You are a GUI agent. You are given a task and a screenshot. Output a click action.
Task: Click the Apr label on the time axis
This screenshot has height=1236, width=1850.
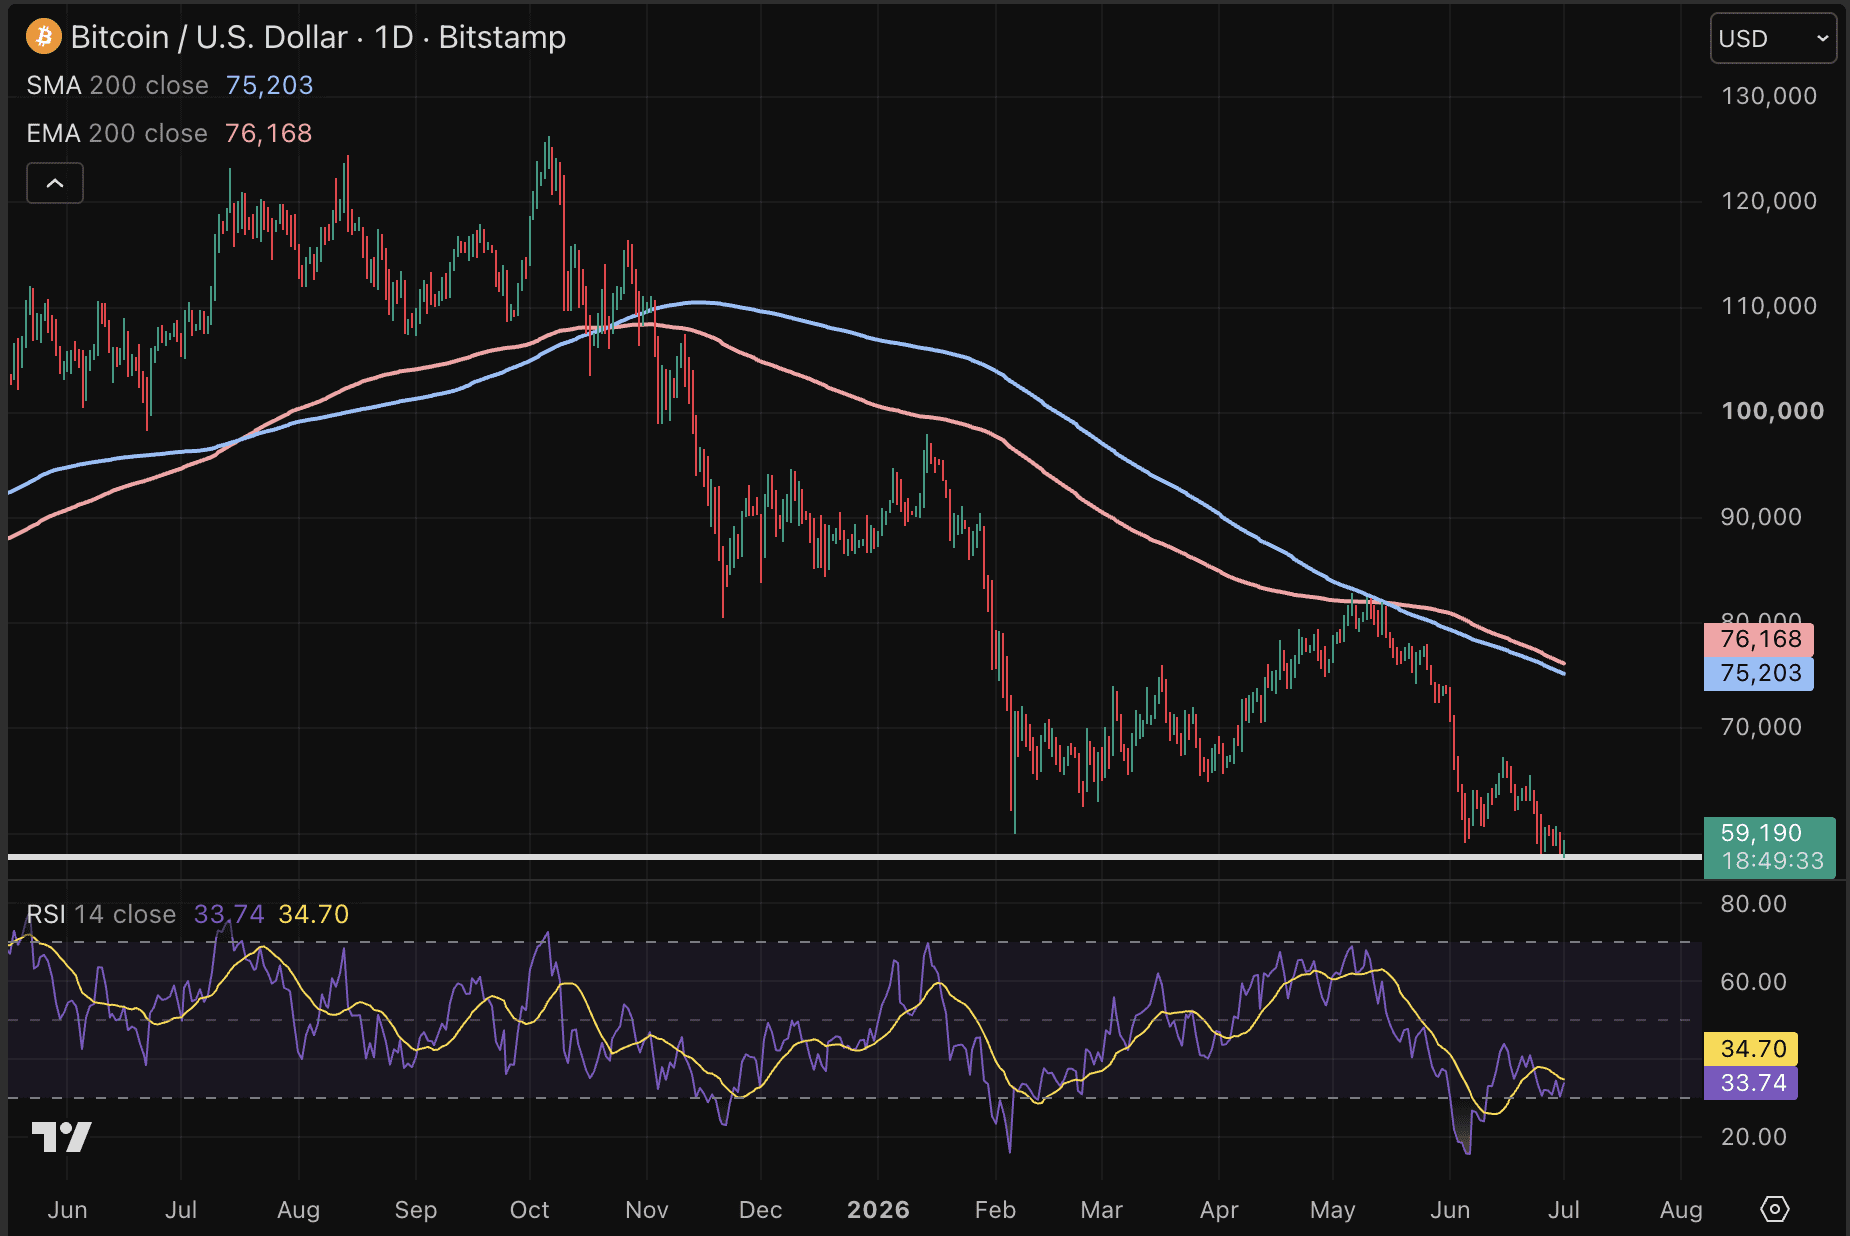pyautogui.click(x=1219, y=1210)
